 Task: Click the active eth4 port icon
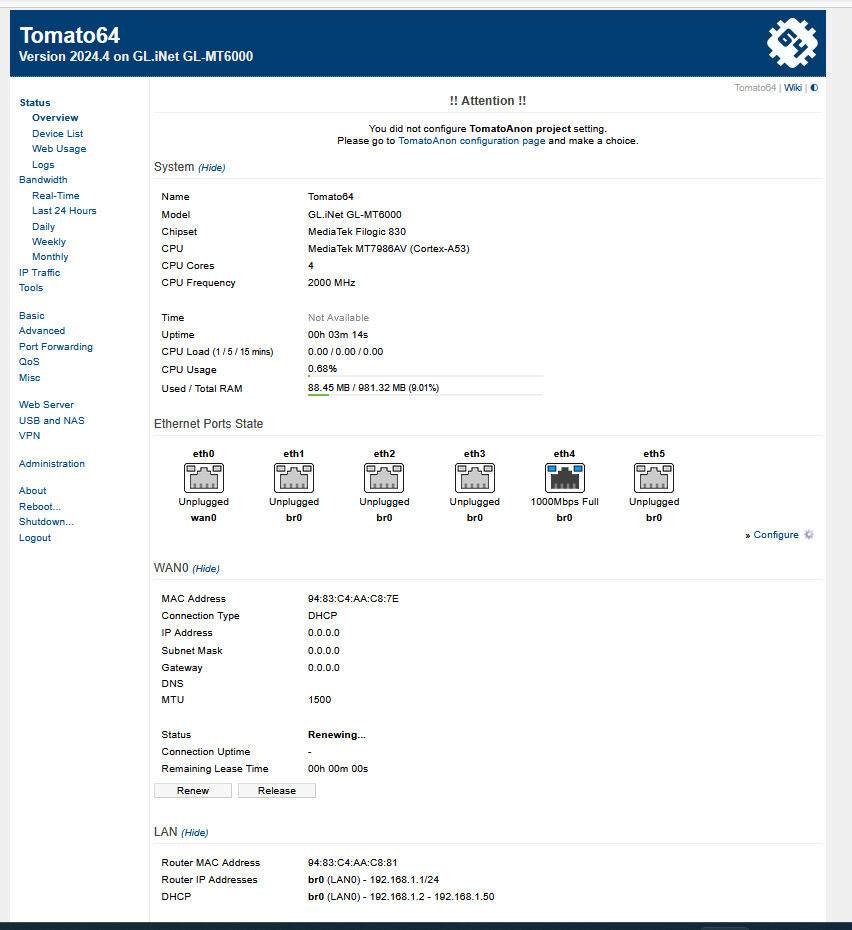click(x=564, y=478)
